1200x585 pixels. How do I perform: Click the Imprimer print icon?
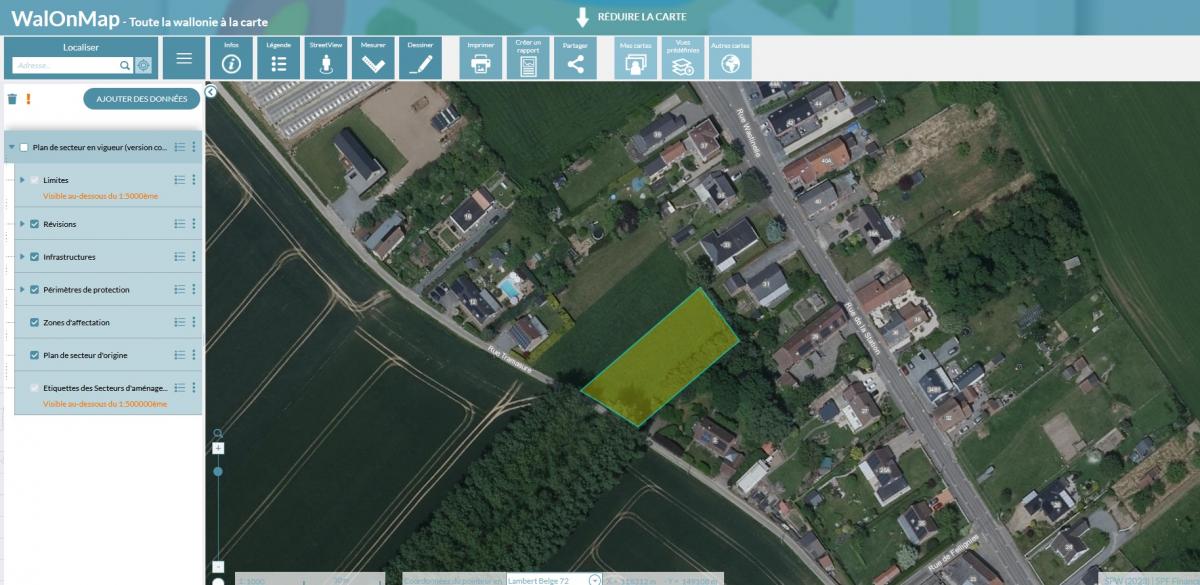[481, 59]
